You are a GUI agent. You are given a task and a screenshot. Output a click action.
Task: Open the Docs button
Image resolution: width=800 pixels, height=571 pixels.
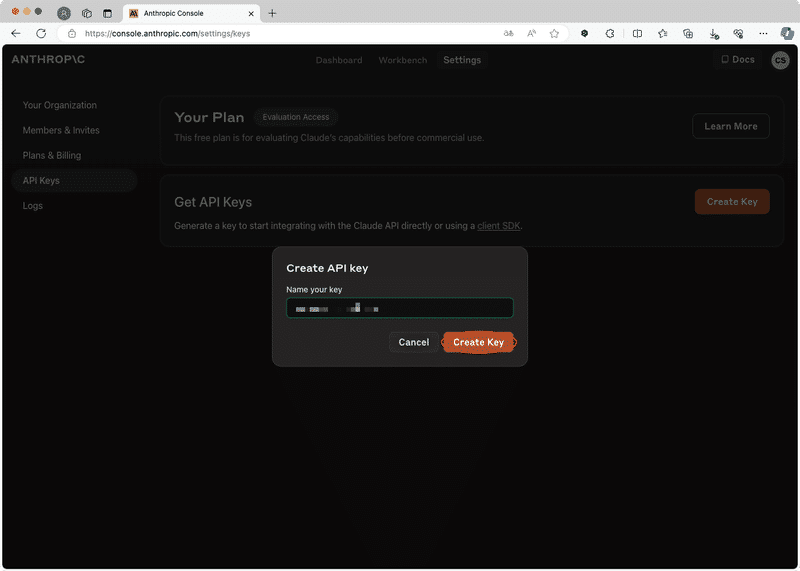pyautogui.click(x=737, y=60)
